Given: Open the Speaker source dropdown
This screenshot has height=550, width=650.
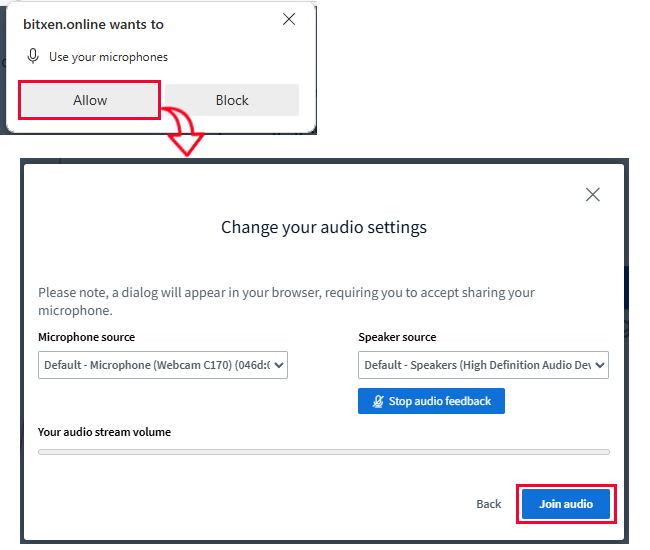Looking at the screenshot, I should [x=483, y=365].
